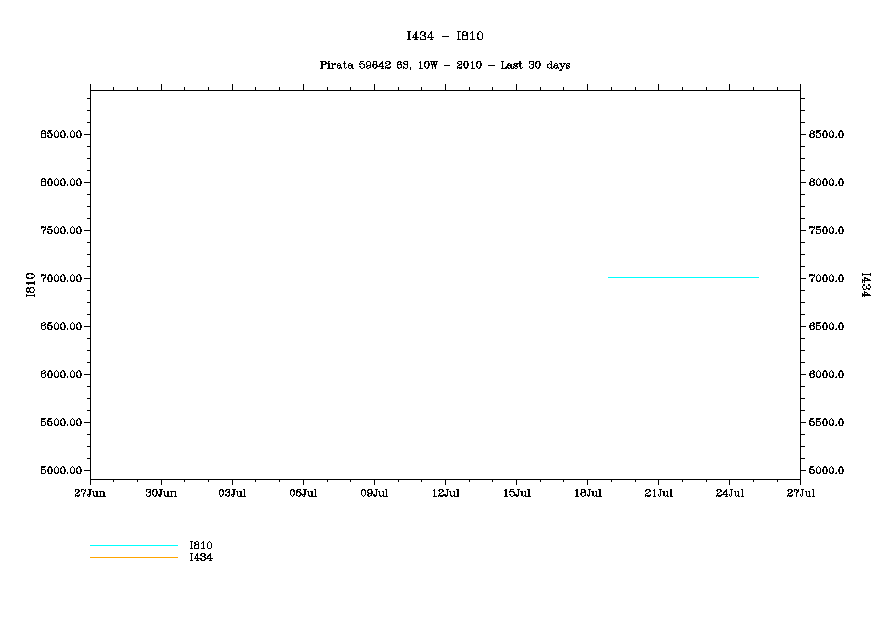
Task: Select the I810 legend text entry
Action: [200, 546]
